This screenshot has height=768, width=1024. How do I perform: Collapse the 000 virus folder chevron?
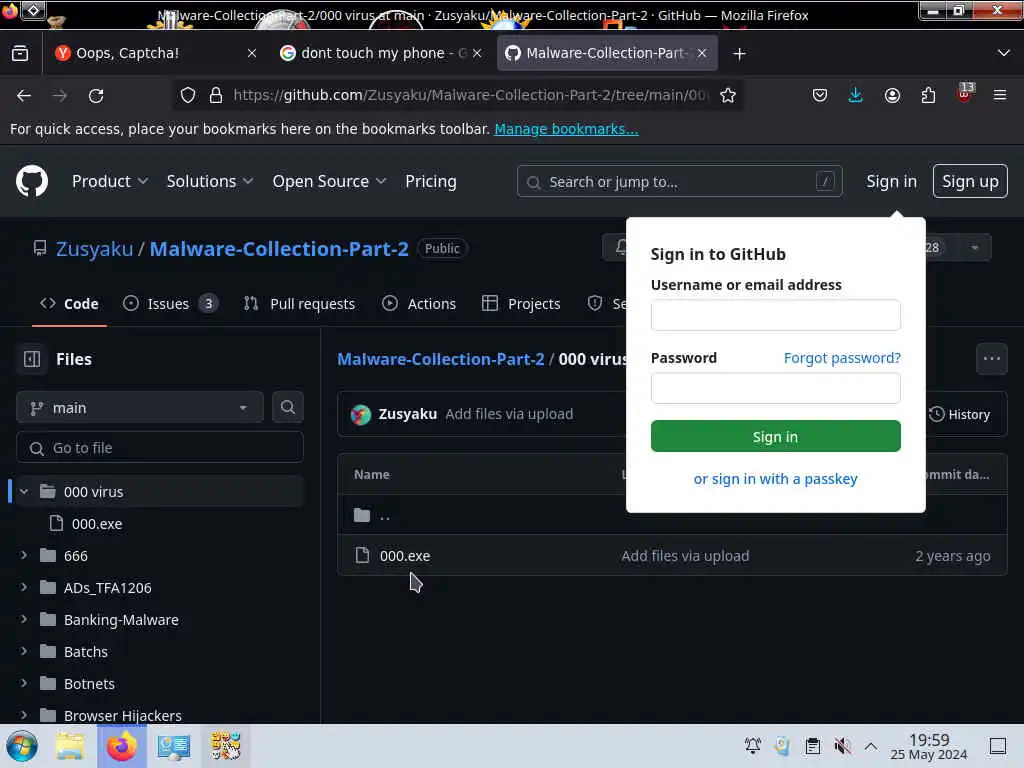click(x=24, y=492)
